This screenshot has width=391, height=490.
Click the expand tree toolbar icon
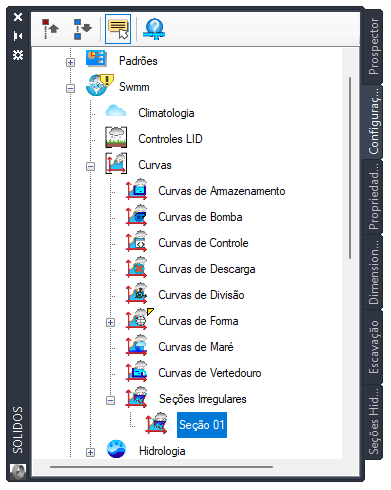coord(82,29)
